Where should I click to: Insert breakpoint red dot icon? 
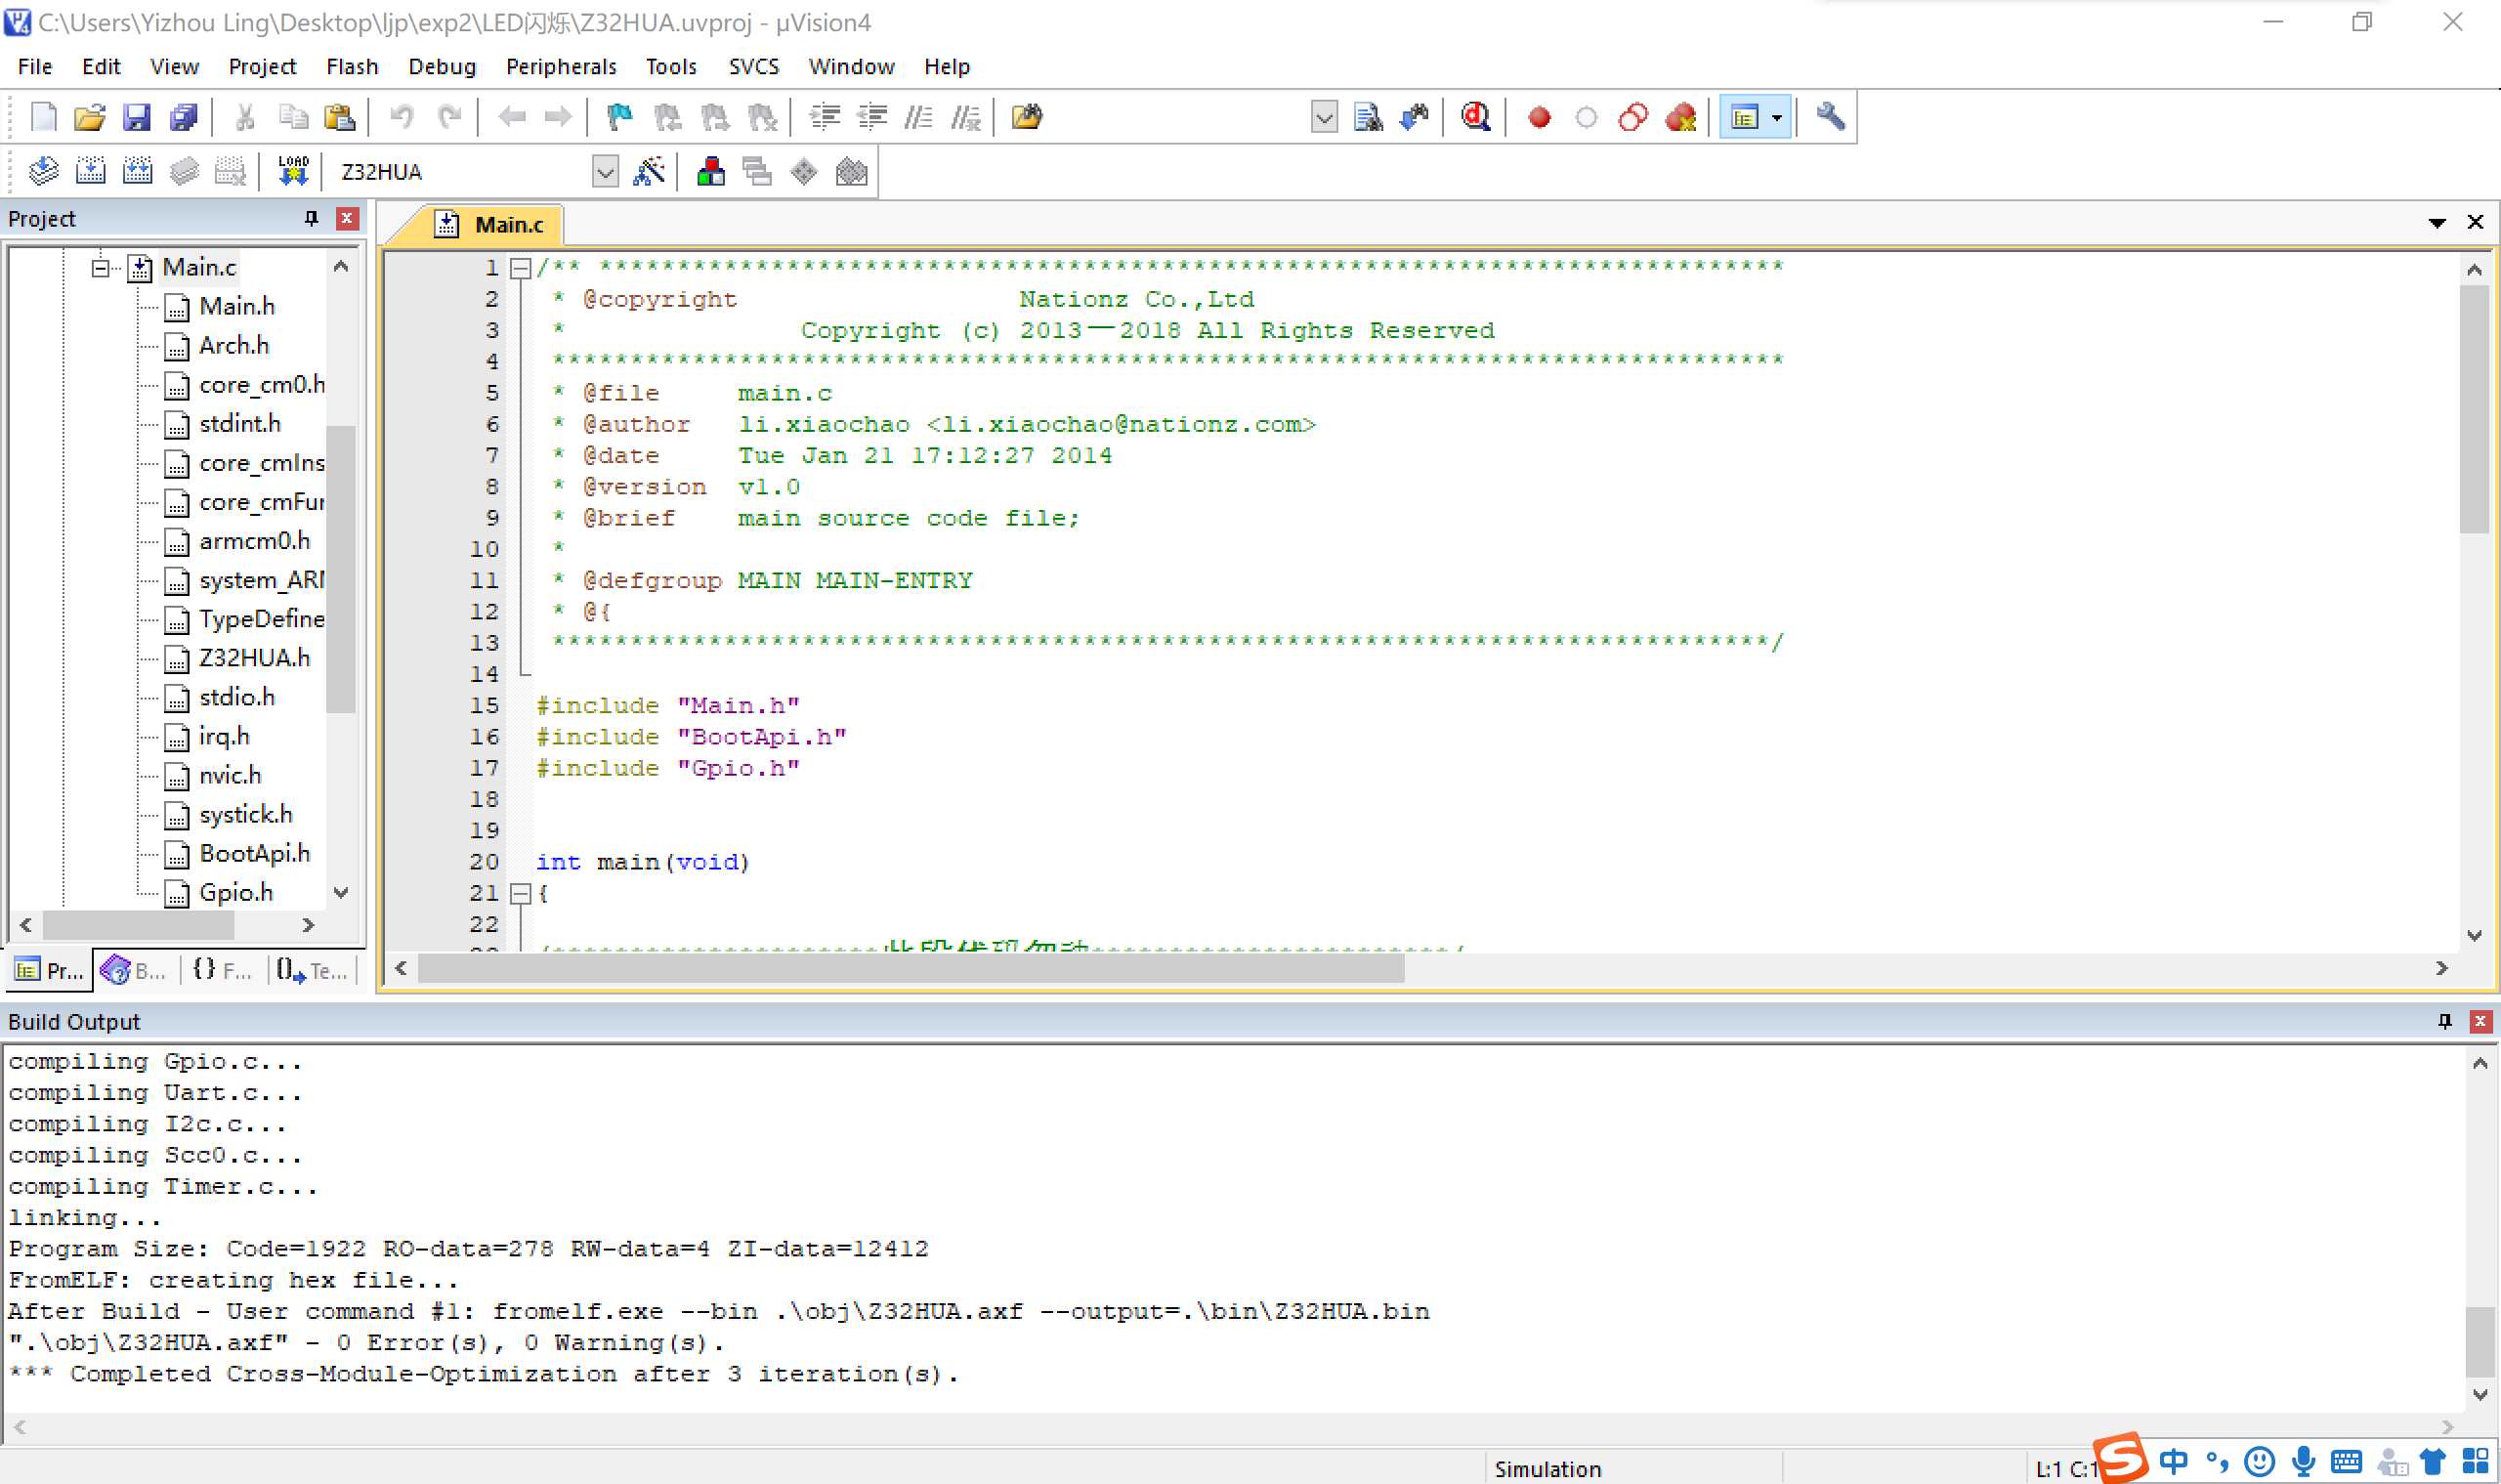(x=1539, y=118)
